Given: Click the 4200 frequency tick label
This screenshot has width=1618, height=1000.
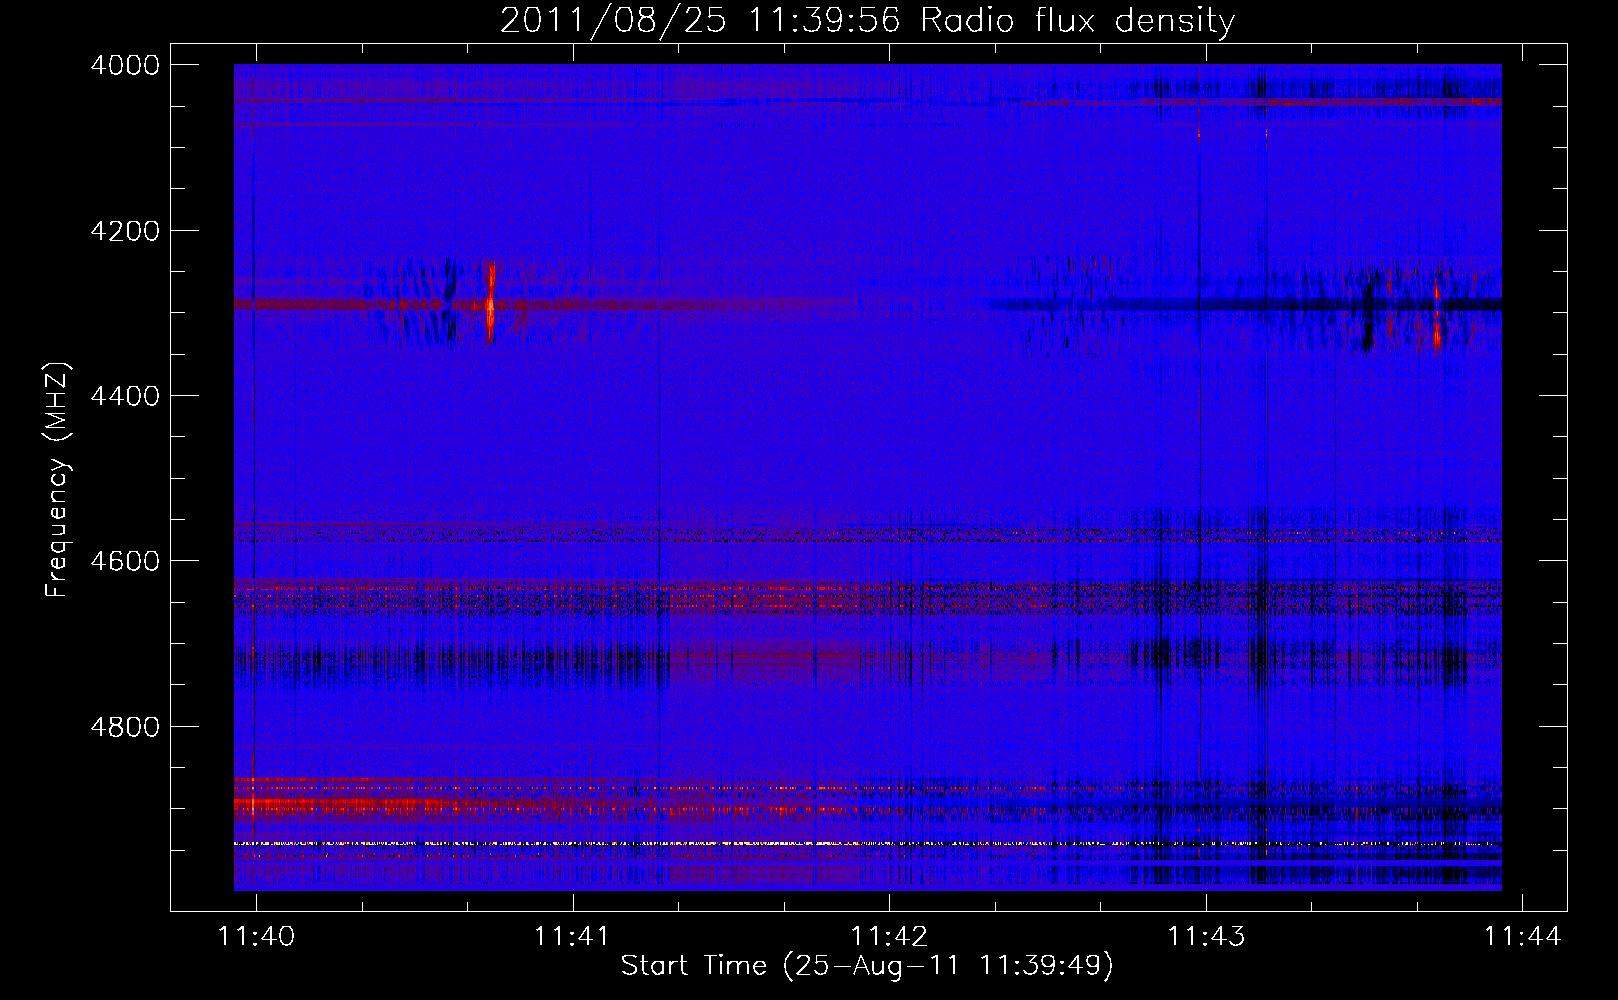Looking at the screenshot, I should [x=125, y=231].
